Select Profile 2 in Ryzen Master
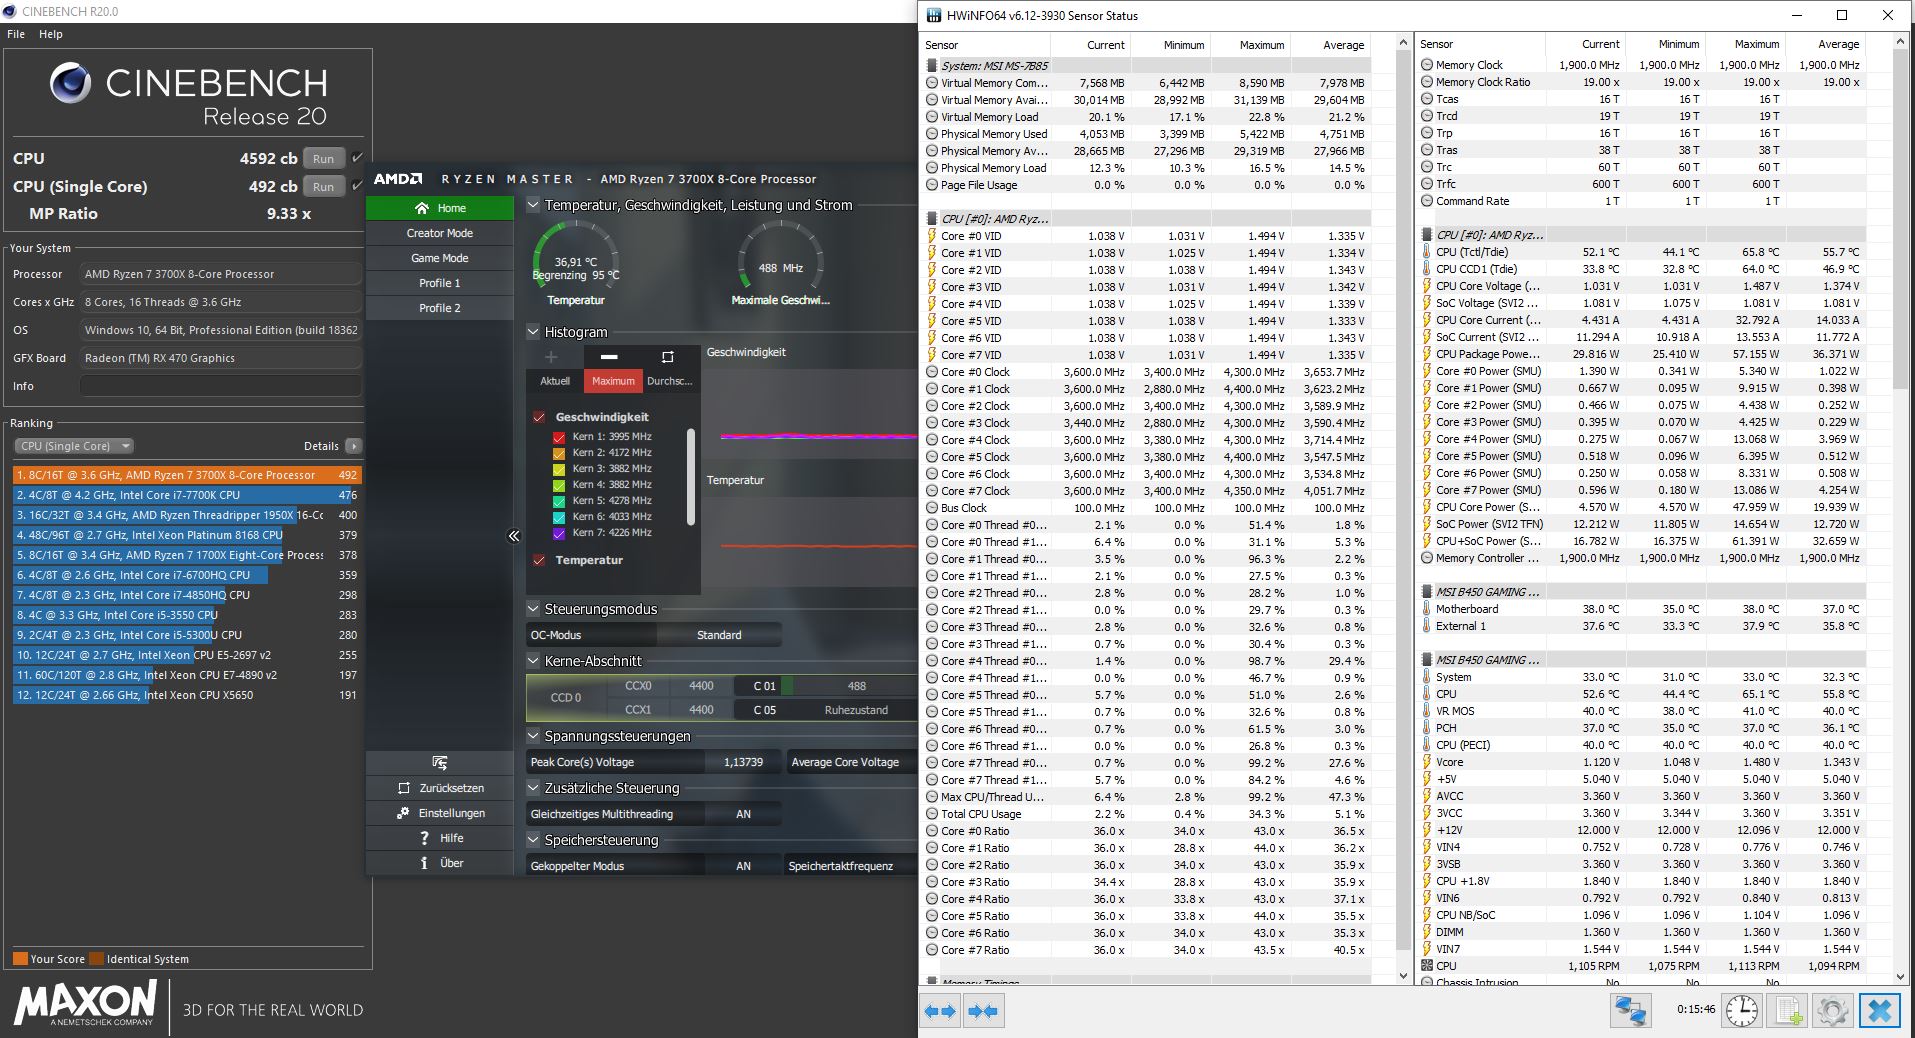Screen dimensions: 1915x1038 [440, 308]
